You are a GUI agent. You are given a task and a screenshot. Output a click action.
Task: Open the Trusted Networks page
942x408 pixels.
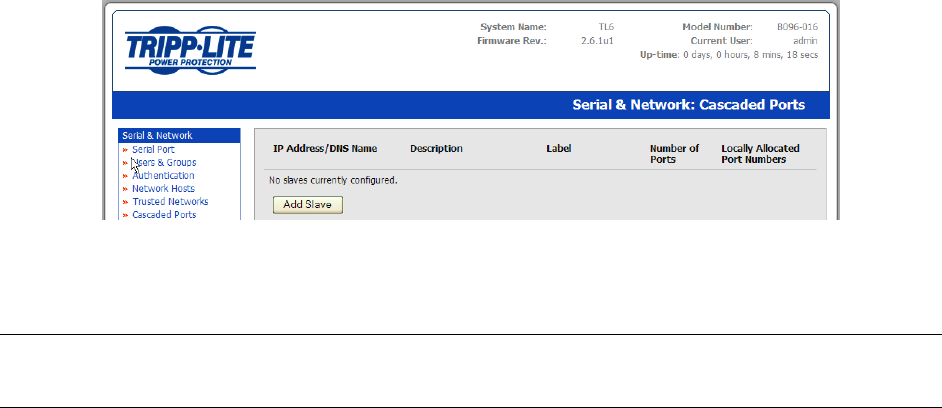(170, 202)
